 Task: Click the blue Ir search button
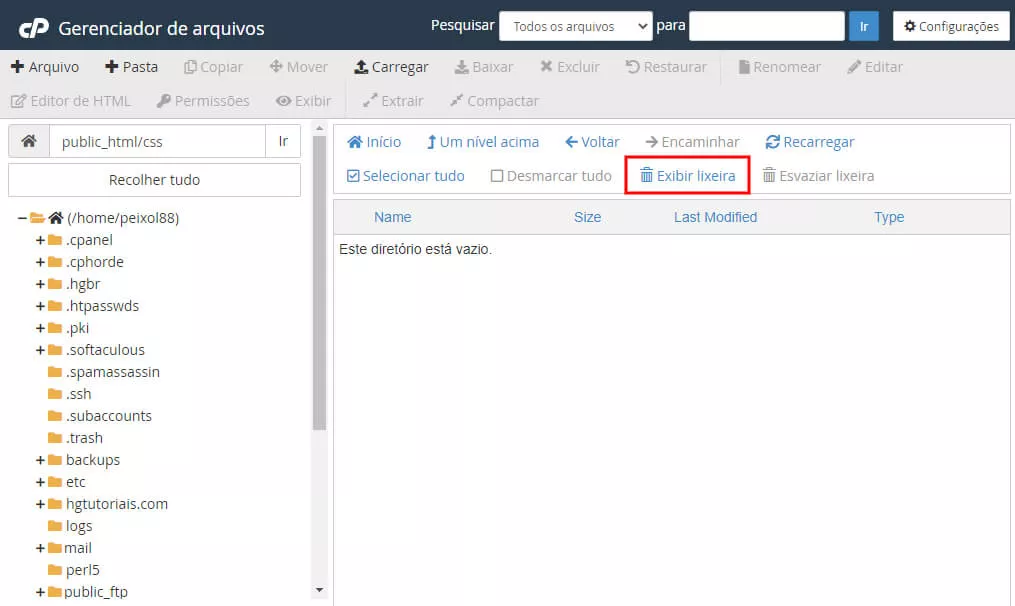[x=864, y=27]
